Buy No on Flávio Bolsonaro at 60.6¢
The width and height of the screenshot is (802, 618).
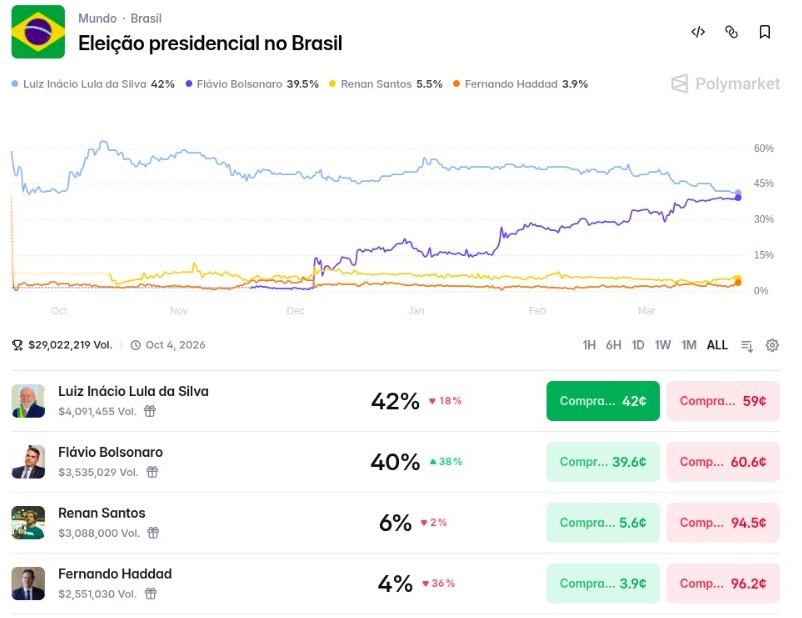(x=723, y=462)
